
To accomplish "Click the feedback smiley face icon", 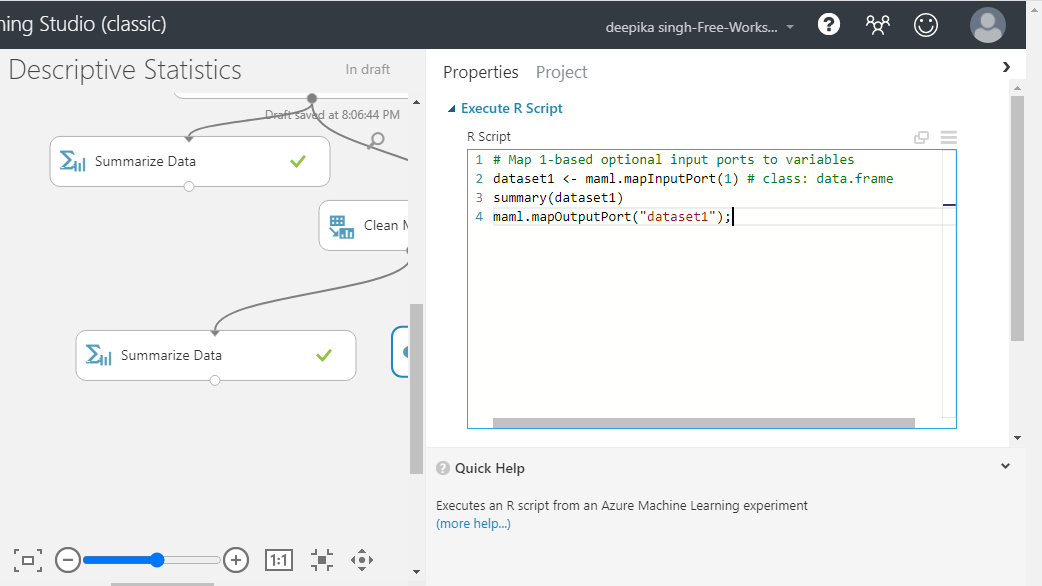I will pyautogui.click(x=926, y=25).
